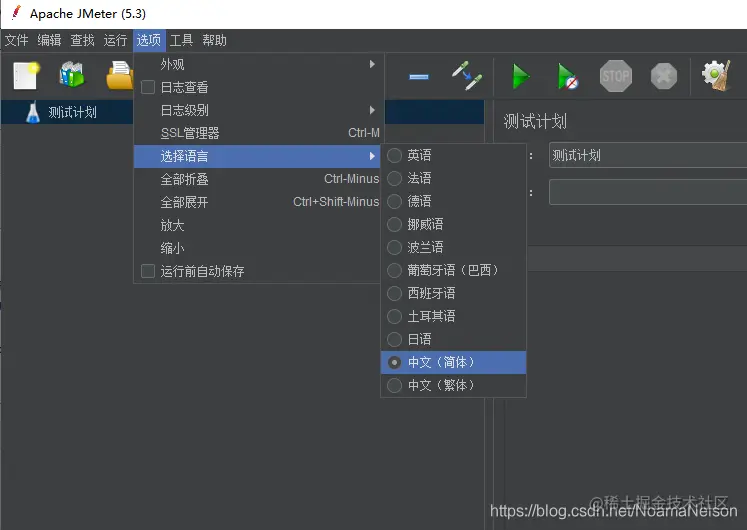Choose 全部展开 menu entry

point(257,202)
